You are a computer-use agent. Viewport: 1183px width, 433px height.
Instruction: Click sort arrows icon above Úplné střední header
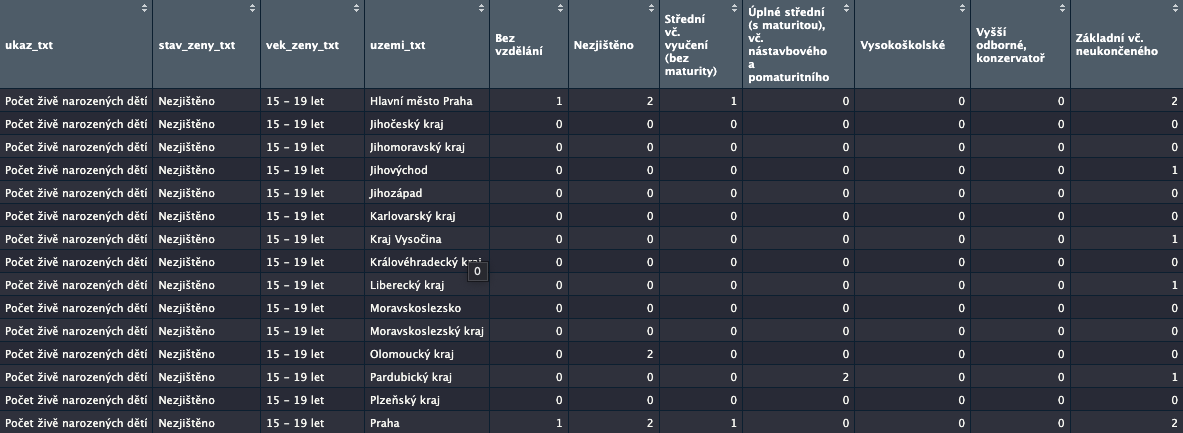pos(847,8)
